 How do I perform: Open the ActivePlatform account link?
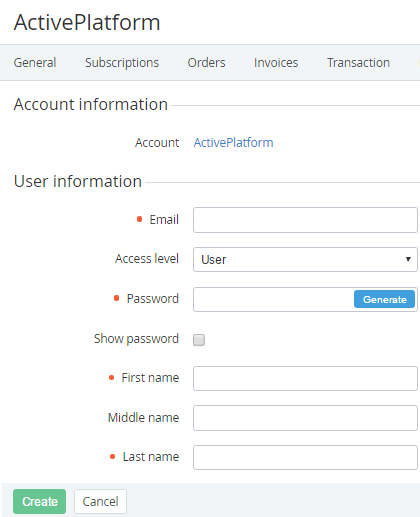tap(233, 143)
